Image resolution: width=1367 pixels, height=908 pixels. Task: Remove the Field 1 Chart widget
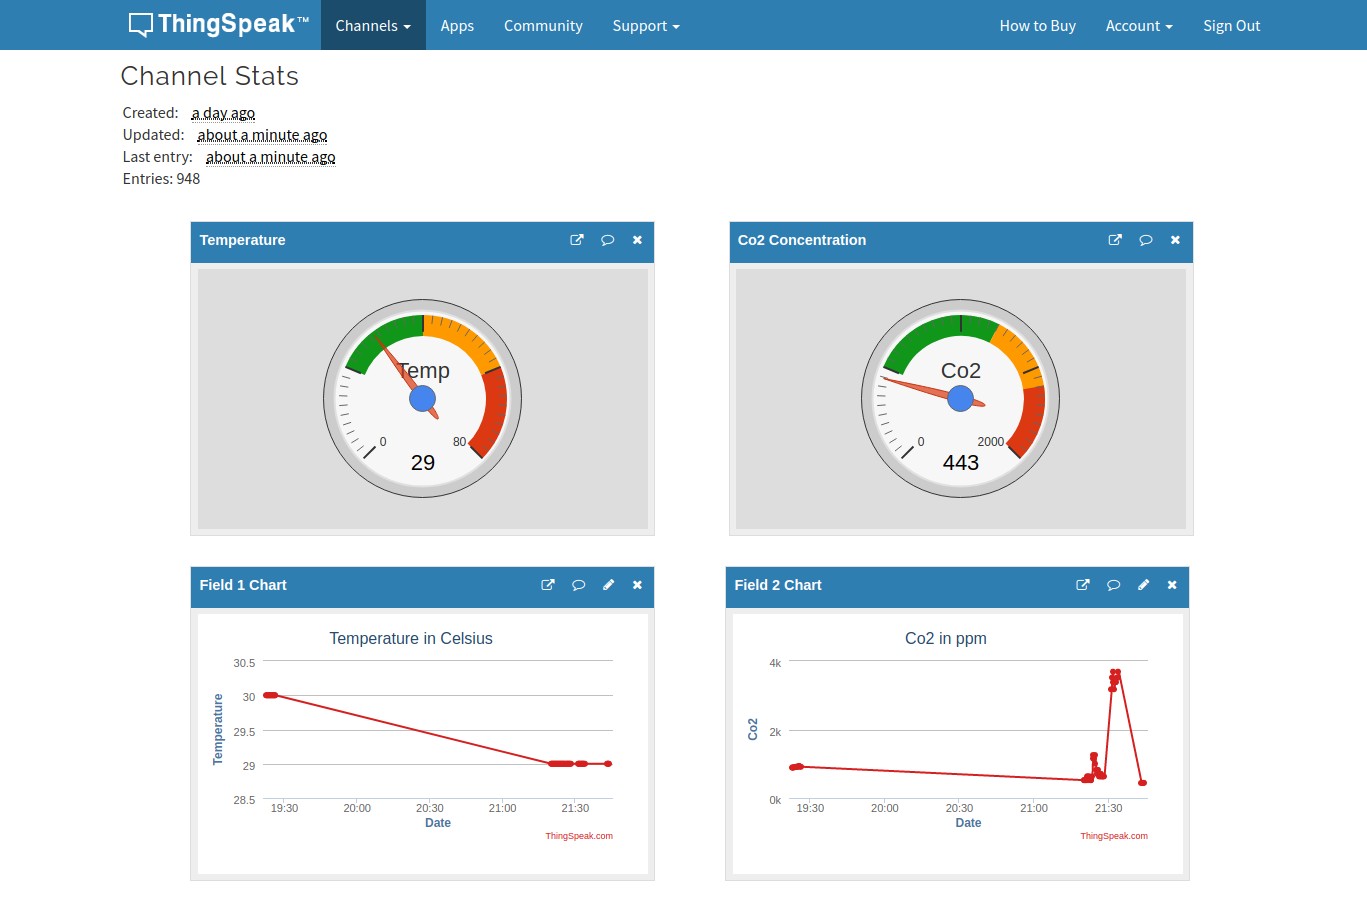(x=637, y=585)
